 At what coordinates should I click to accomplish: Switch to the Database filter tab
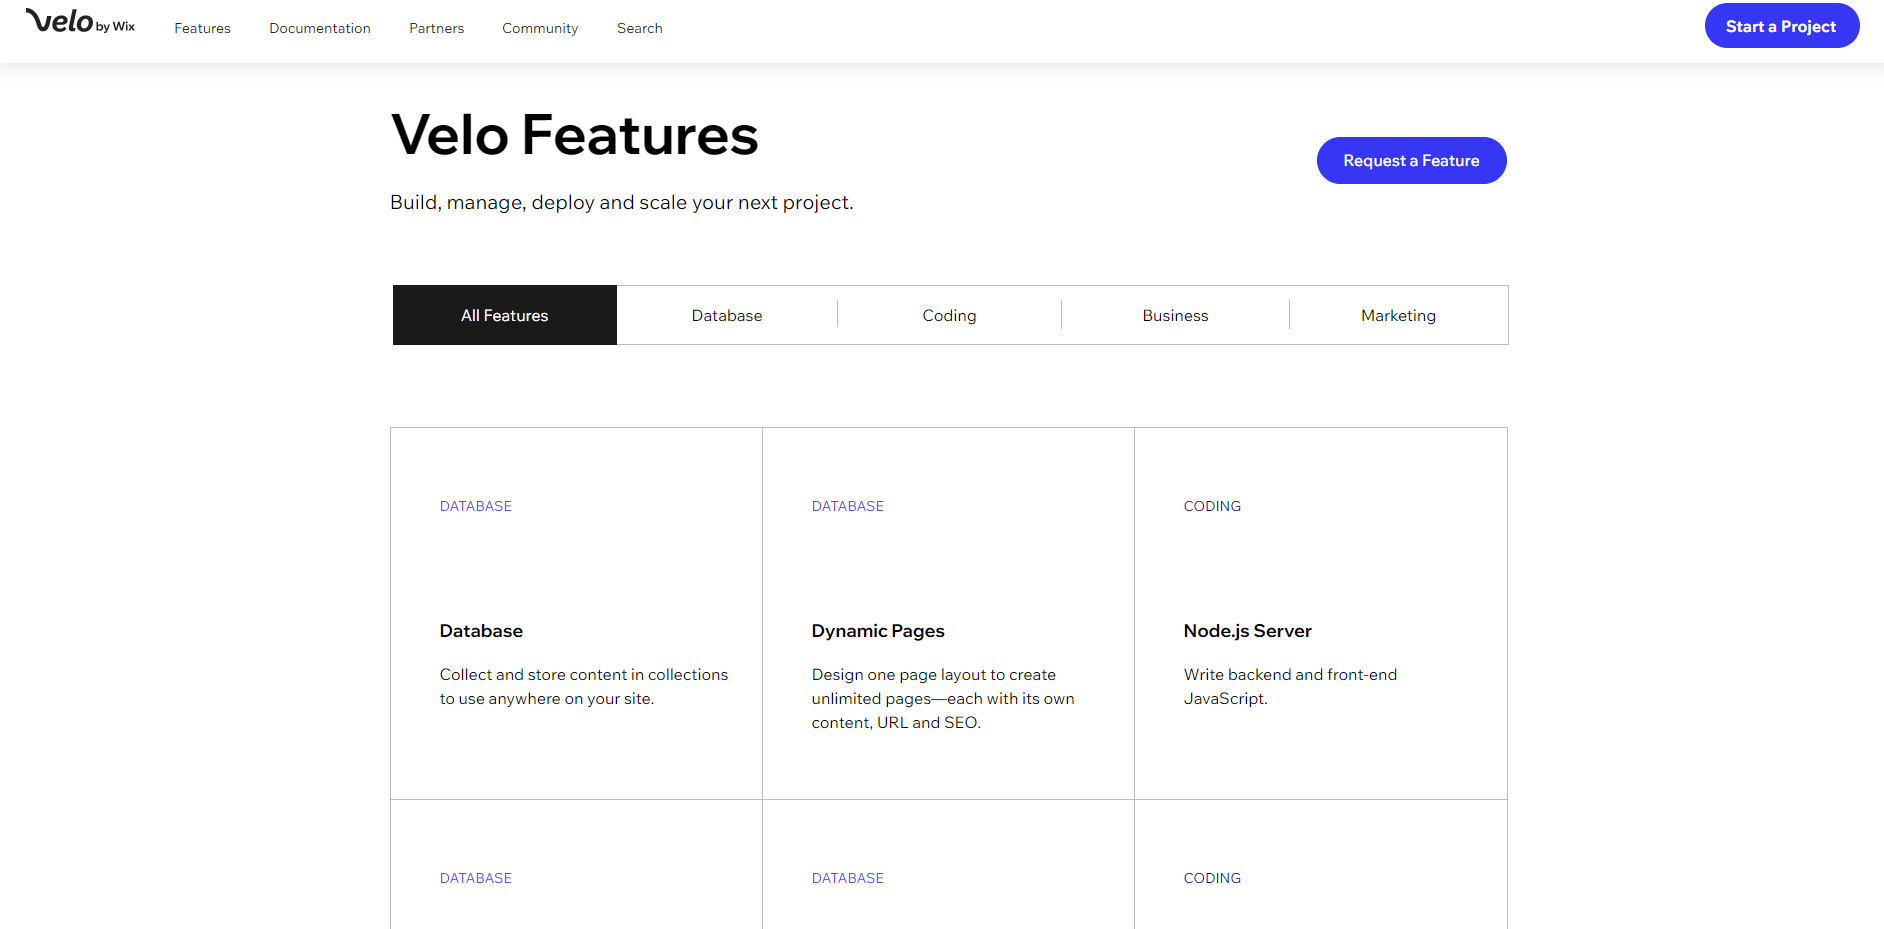coord(727,315)
